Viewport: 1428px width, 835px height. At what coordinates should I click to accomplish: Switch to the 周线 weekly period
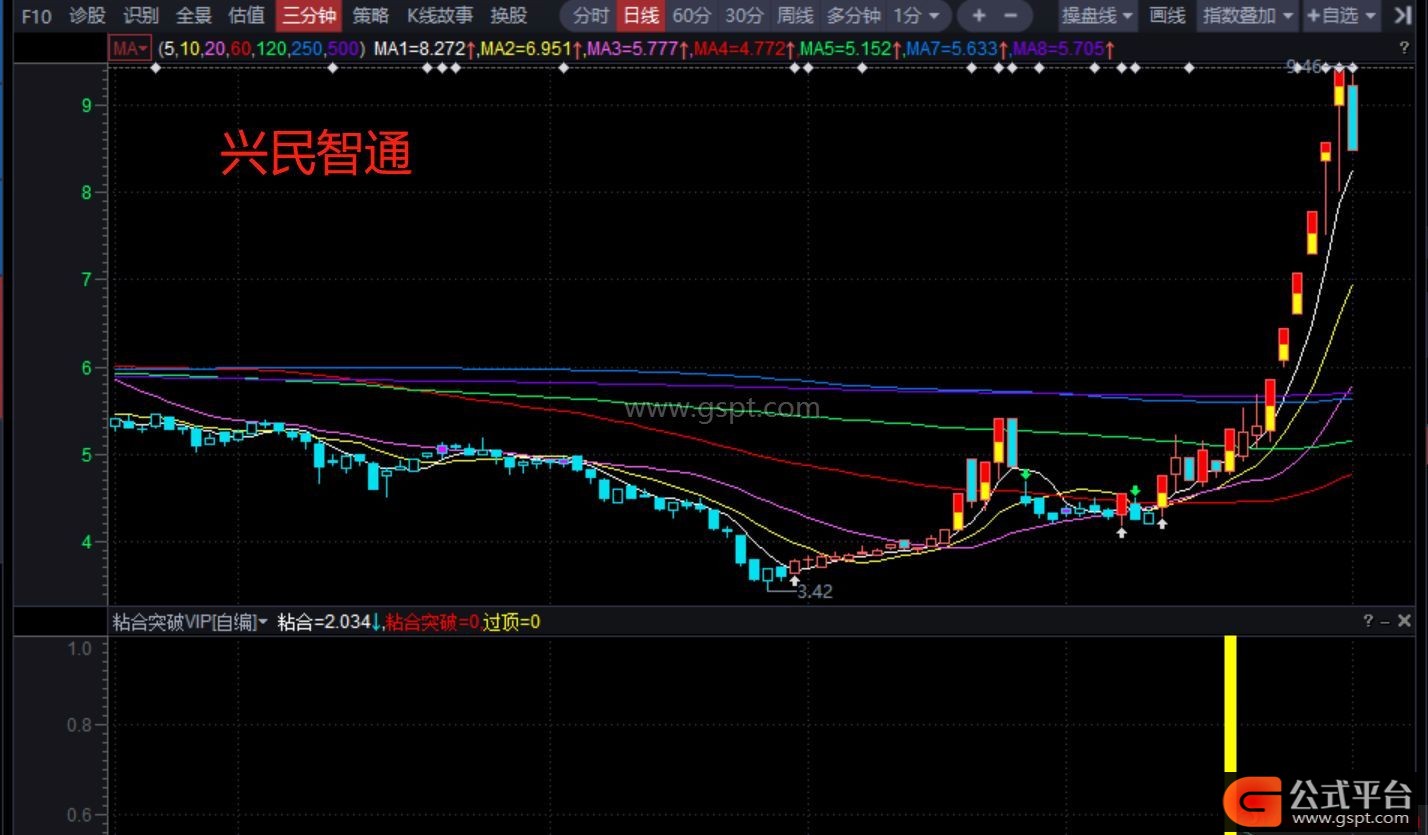coord(796,15)
